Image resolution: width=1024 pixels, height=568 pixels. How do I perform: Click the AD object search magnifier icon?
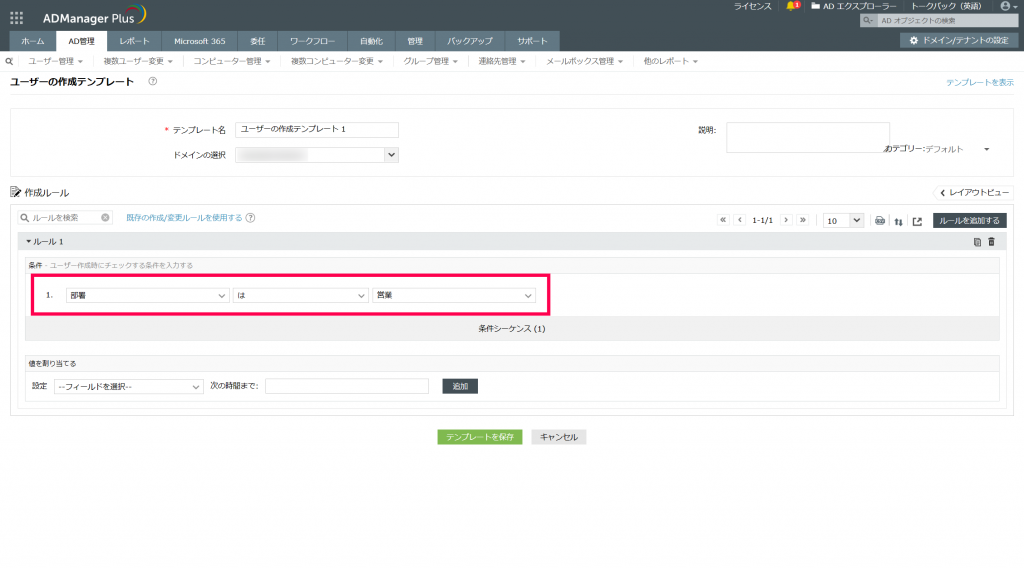coord(868,21)
